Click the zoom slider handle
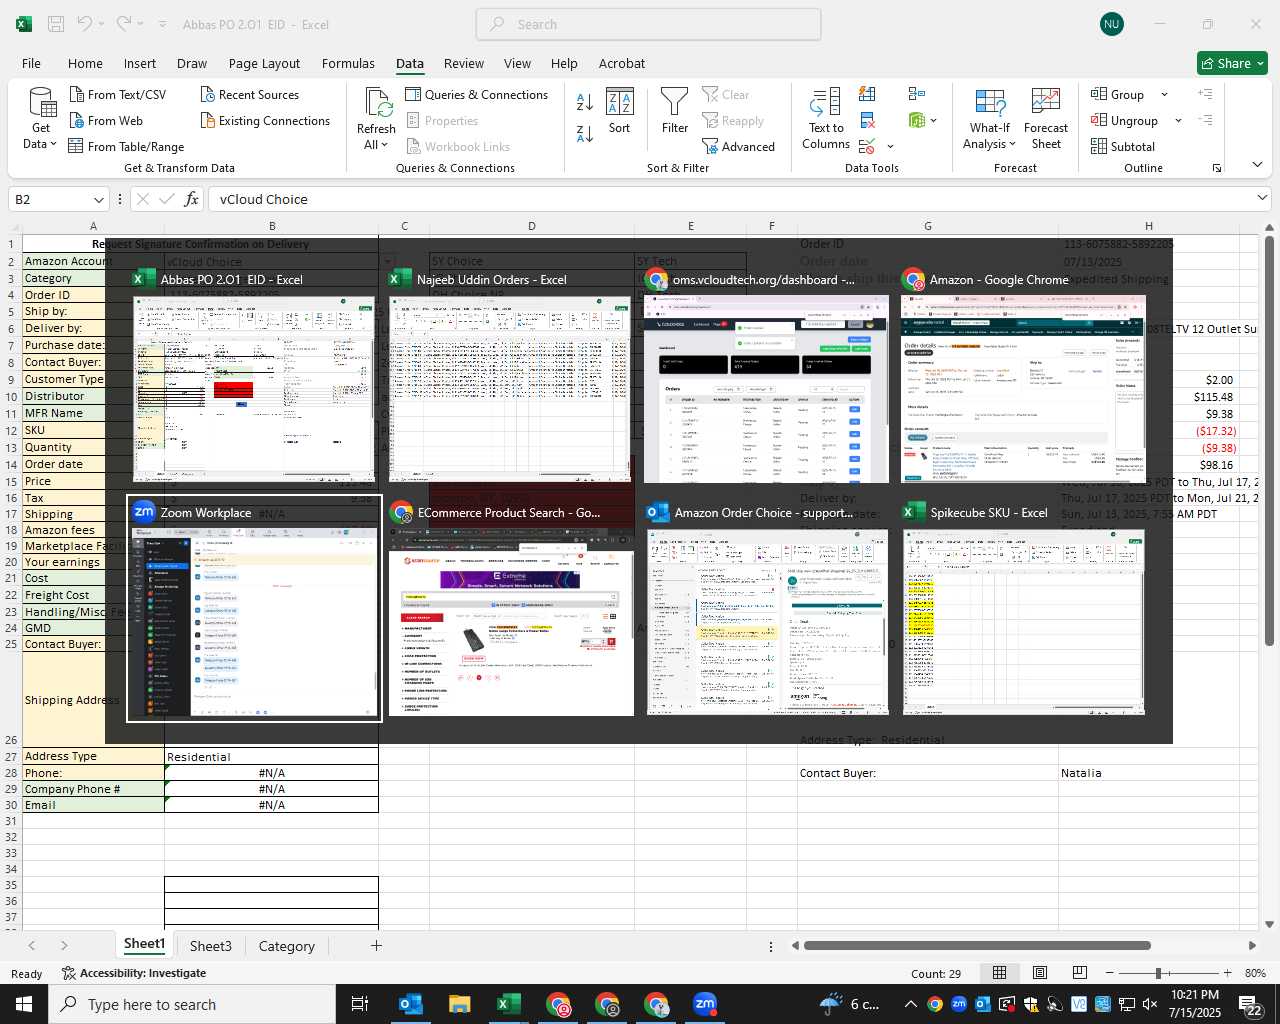 click(1158, 973)
